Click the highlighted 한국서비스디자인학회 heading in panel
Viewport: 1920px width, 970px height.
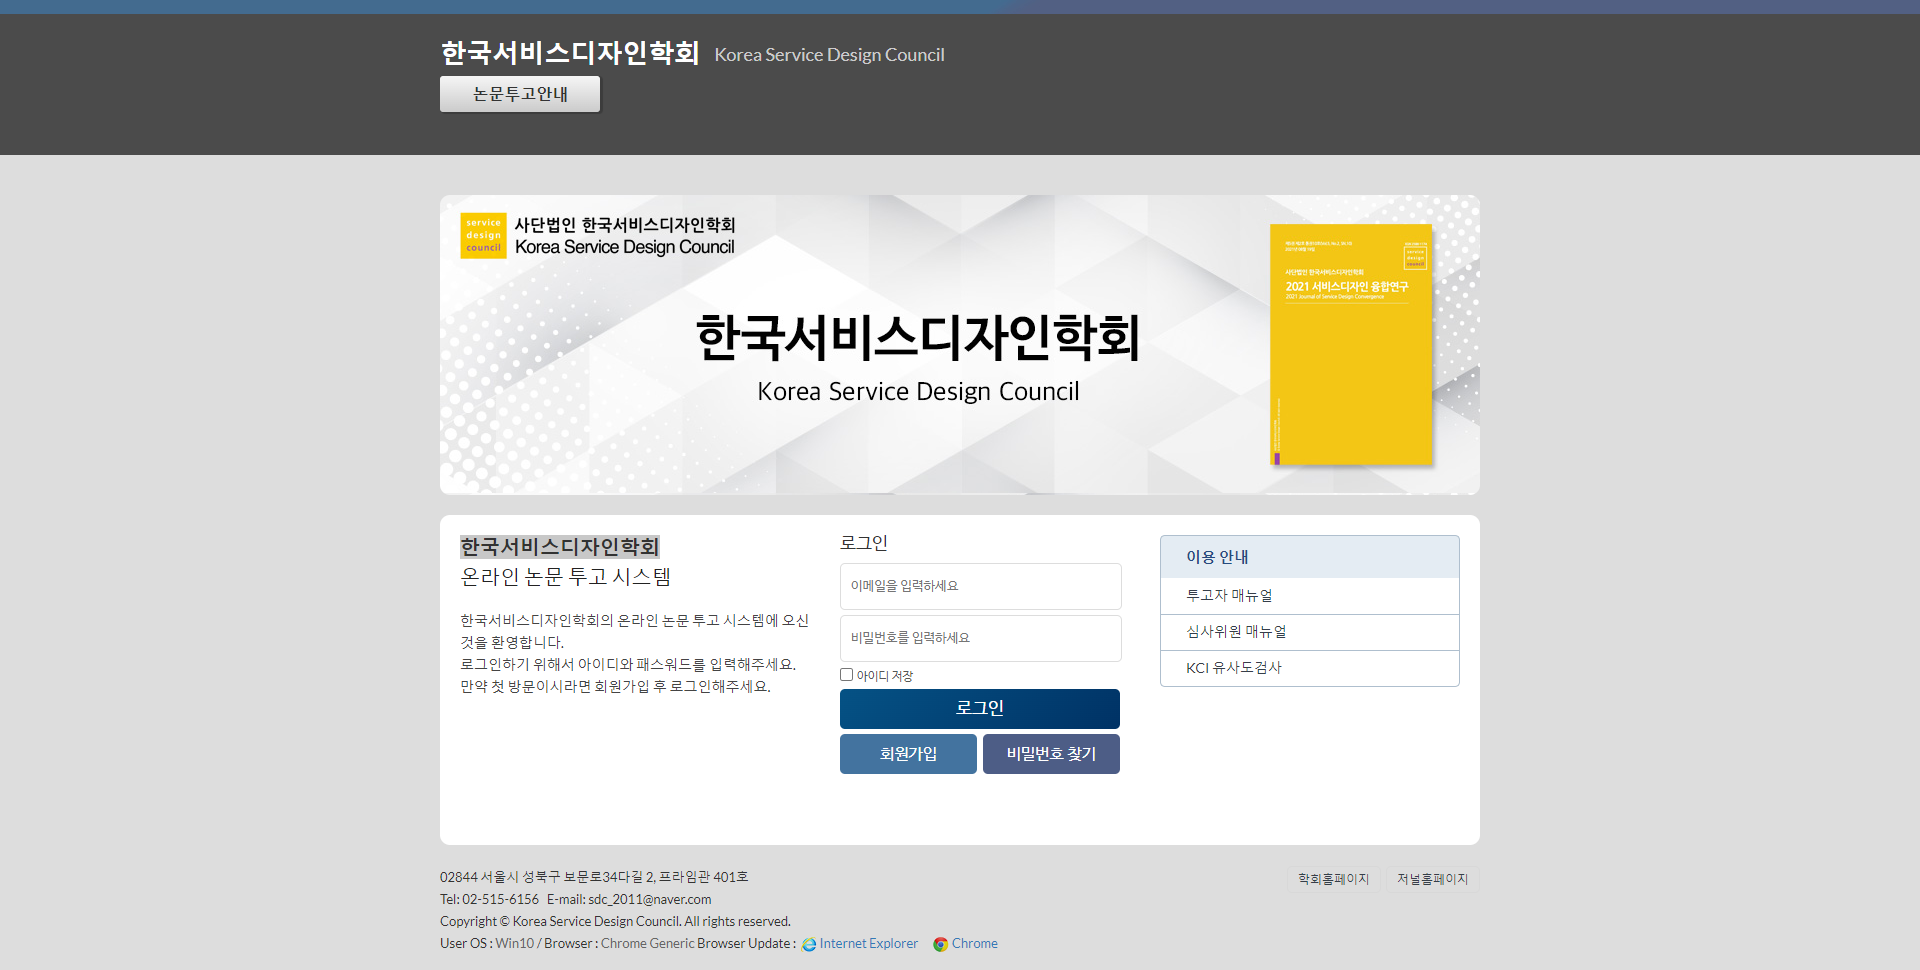[560, 547]
